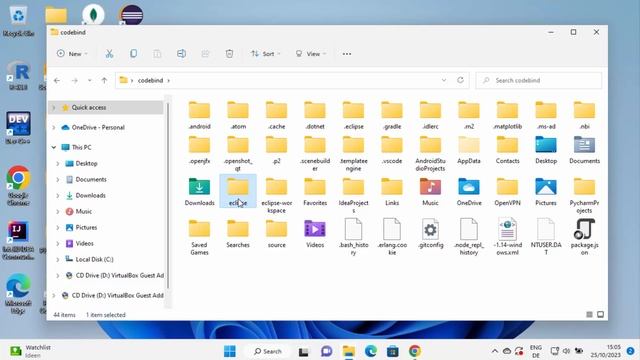
Task: Switch to details view layout button
Action: pos(589,314)
